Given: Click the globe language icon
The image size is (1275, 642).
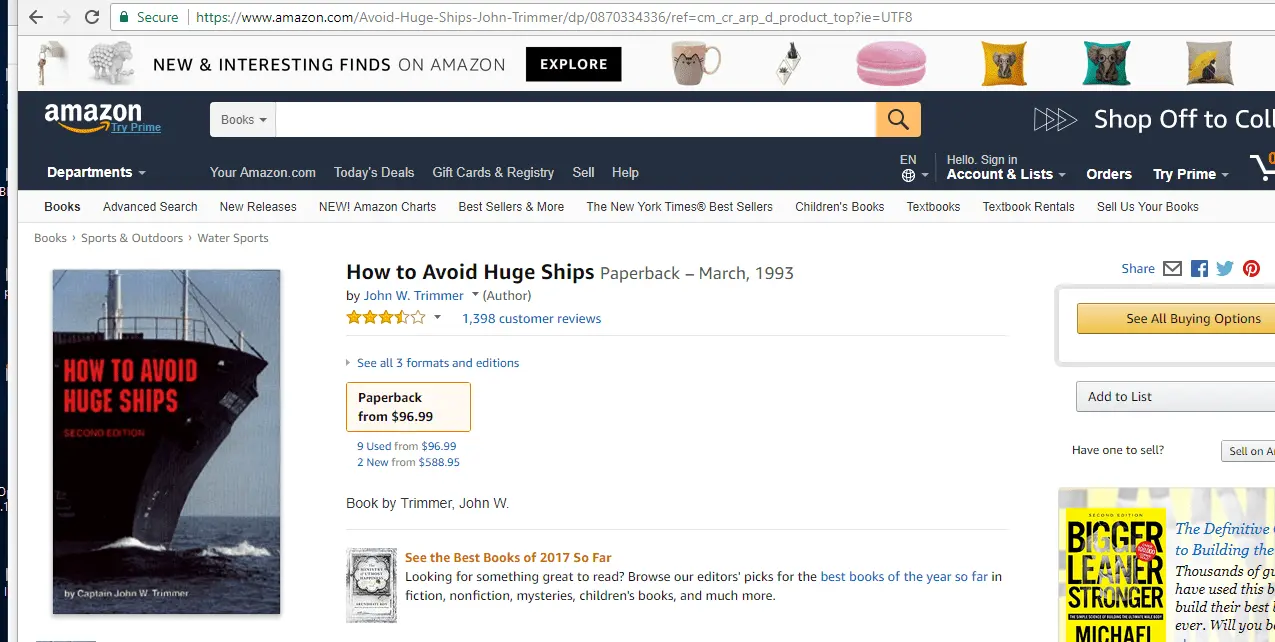Looking at the screenshot, I should click(x=908, y=175).
